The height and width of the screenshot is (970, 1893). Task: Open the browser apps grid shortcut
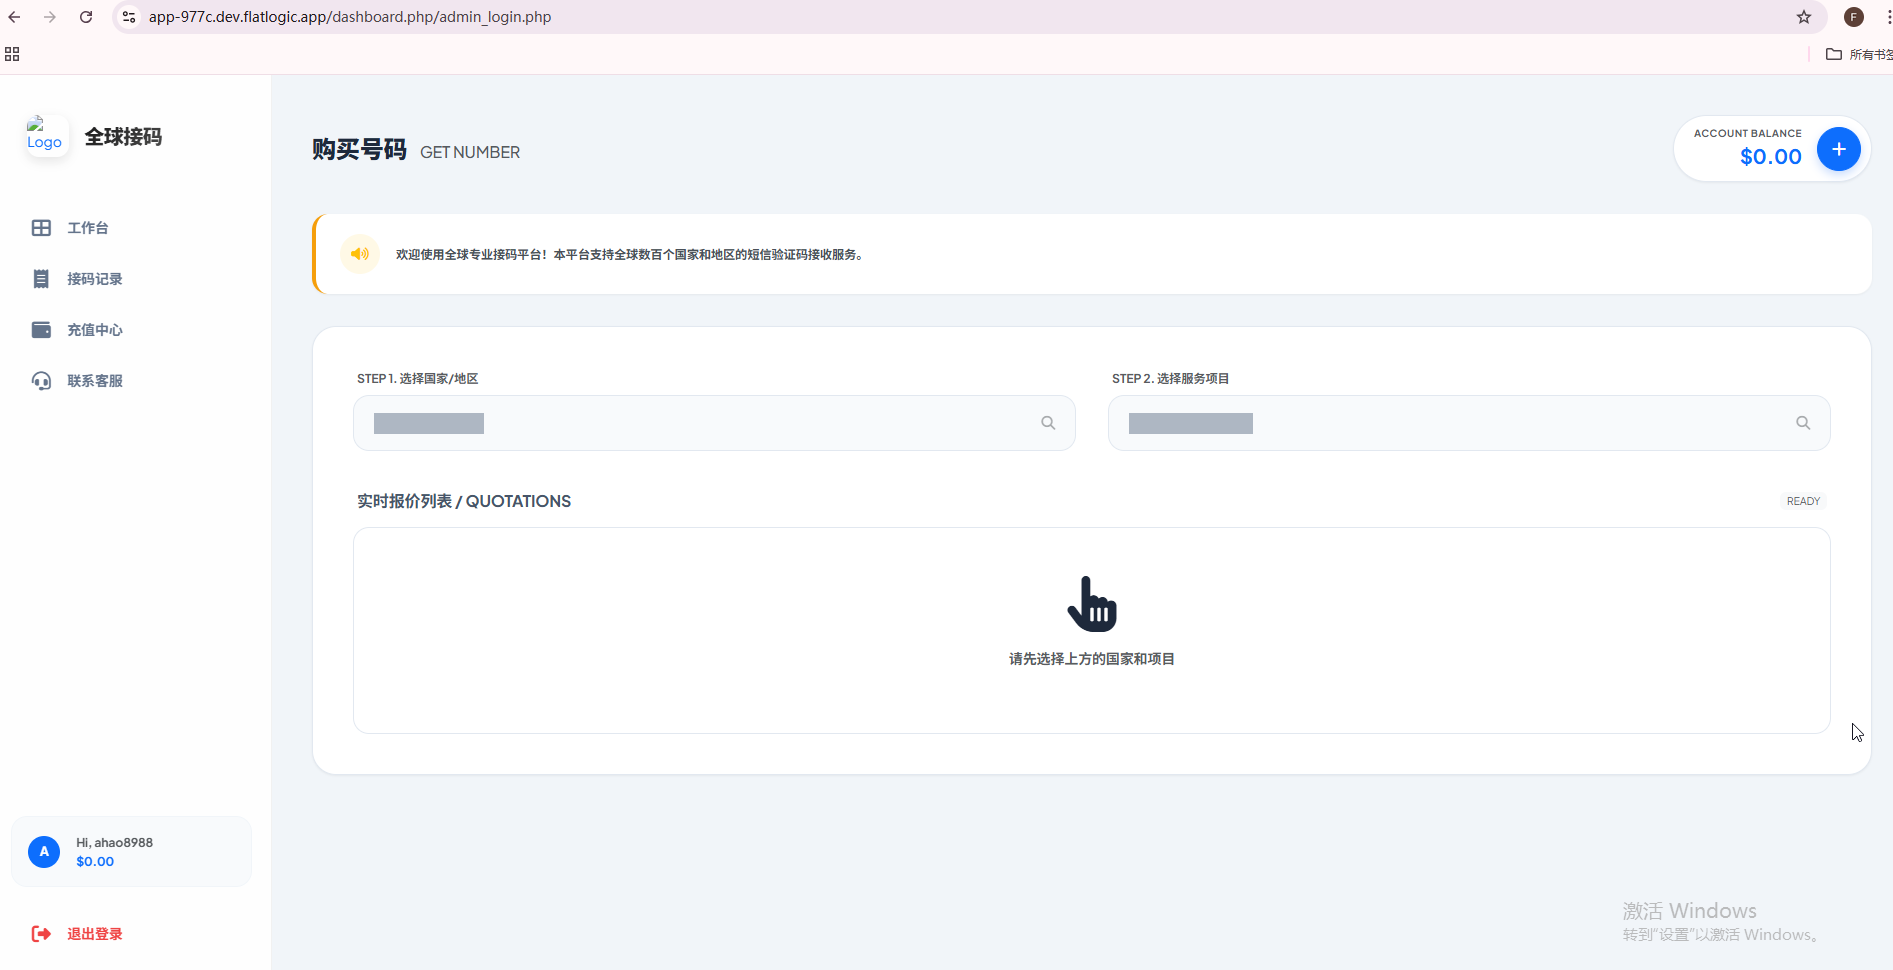tap(12, 54)
